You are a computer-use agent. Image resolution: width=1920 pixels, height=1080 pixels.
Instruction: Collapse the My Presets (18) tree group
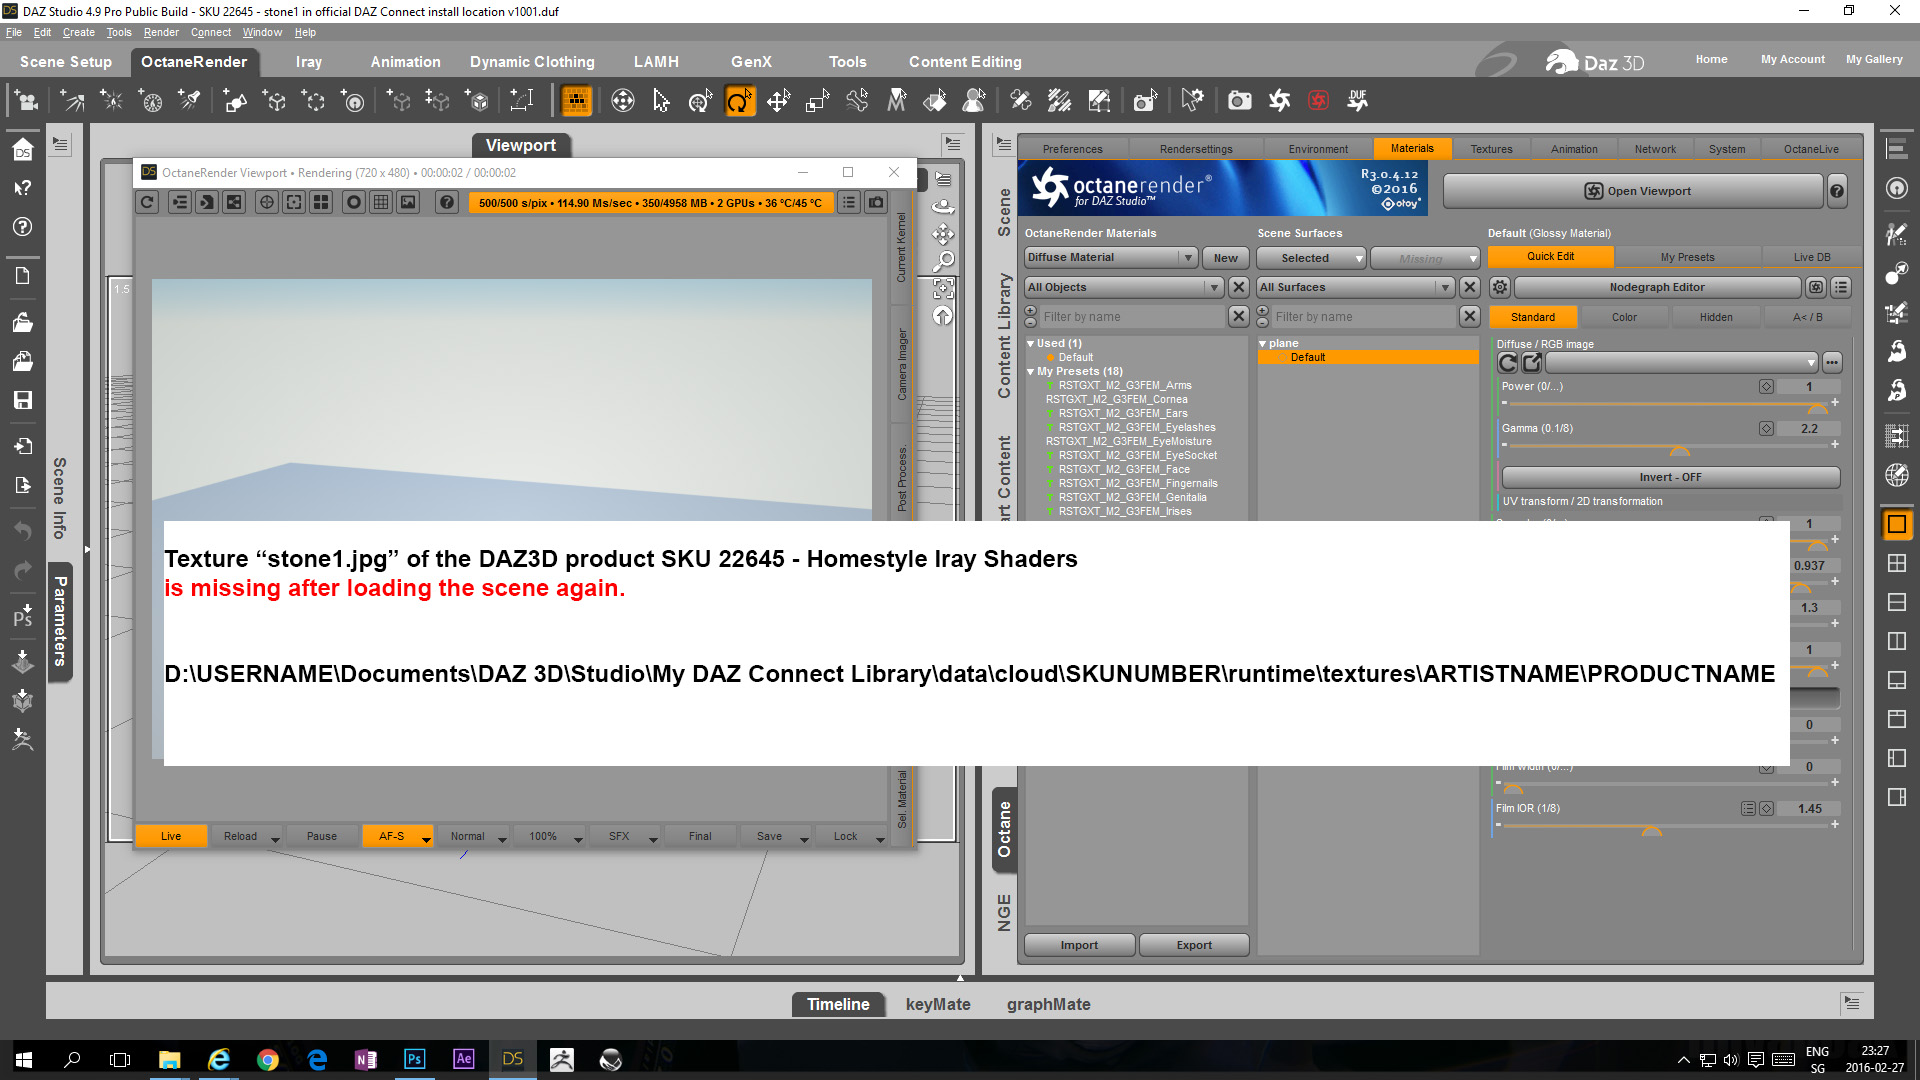pos(1031,372)
